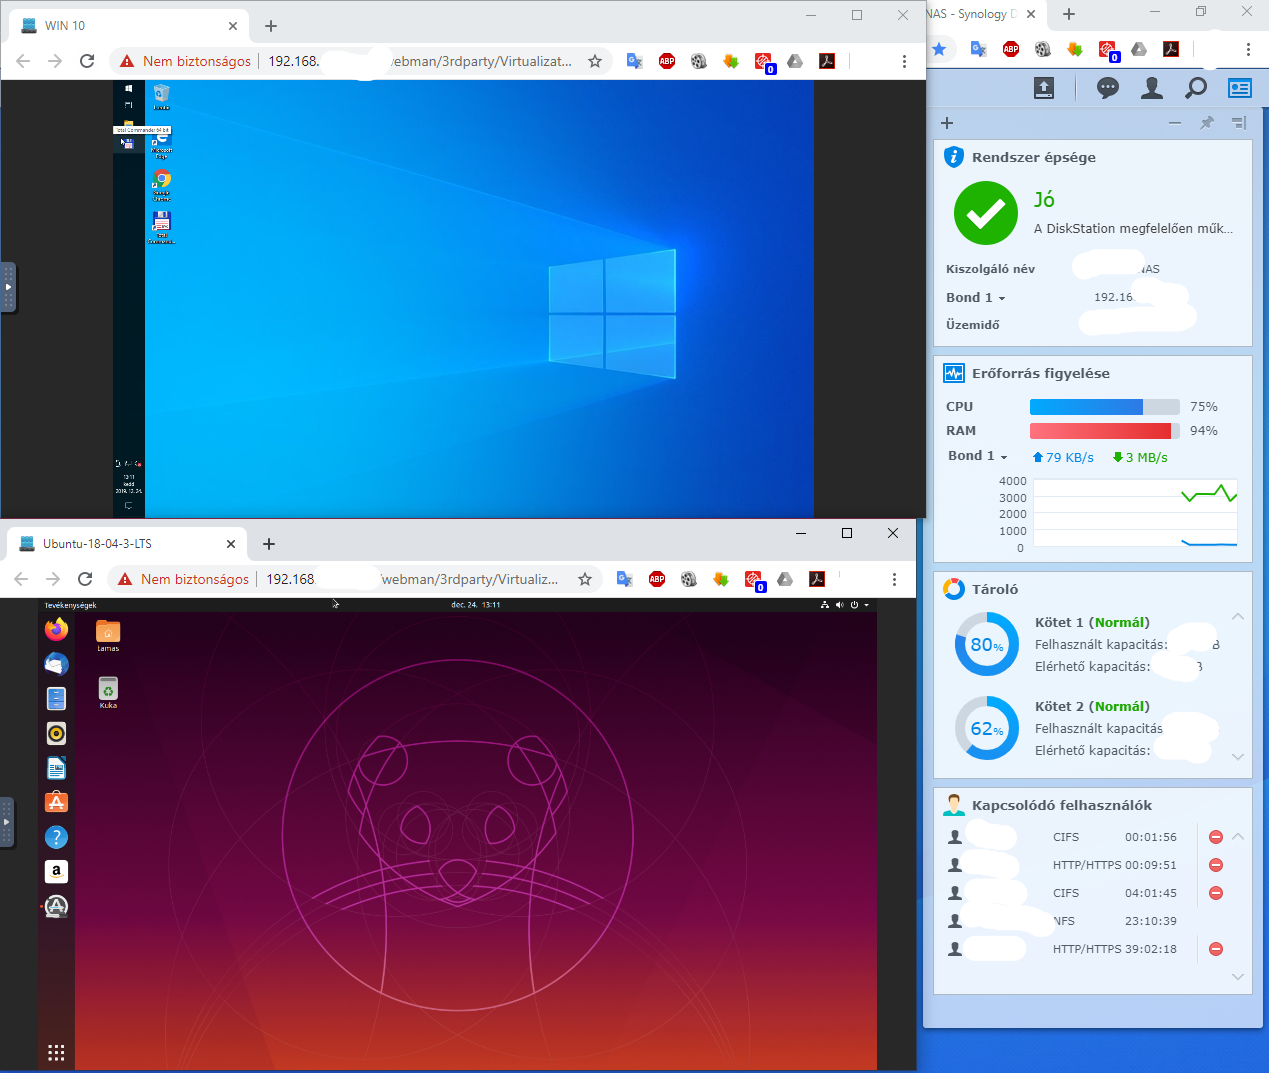Launch Thunderbird mail in Ubuntu dock
Screen dimensions: 1269x1073
(56, 664)
